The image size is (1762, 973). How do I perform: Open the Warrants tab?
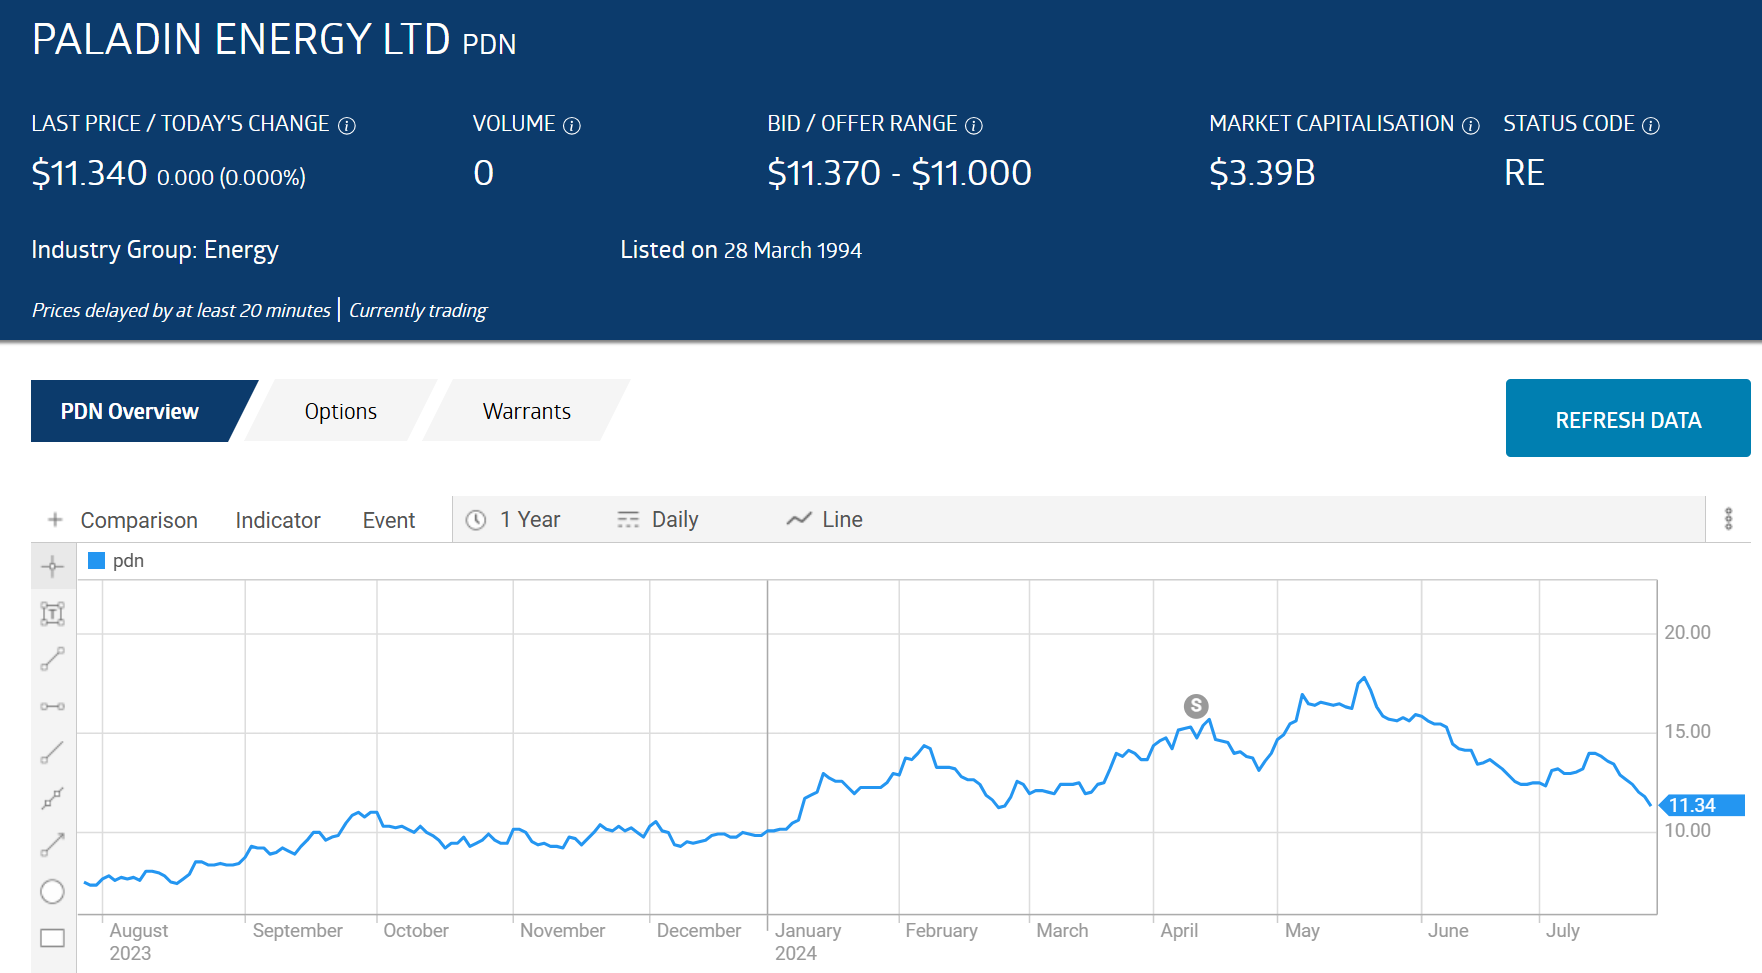pyautogui.click(x=527, y=411)
